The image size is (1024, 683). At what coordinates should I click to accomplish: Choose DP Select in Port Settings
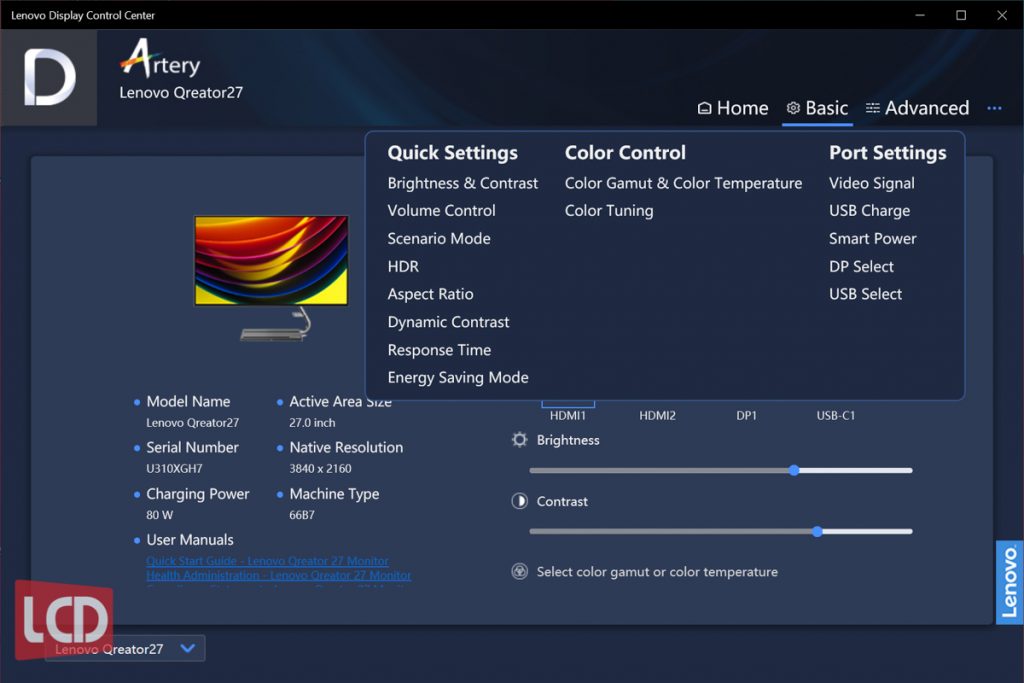click(861, 266)
